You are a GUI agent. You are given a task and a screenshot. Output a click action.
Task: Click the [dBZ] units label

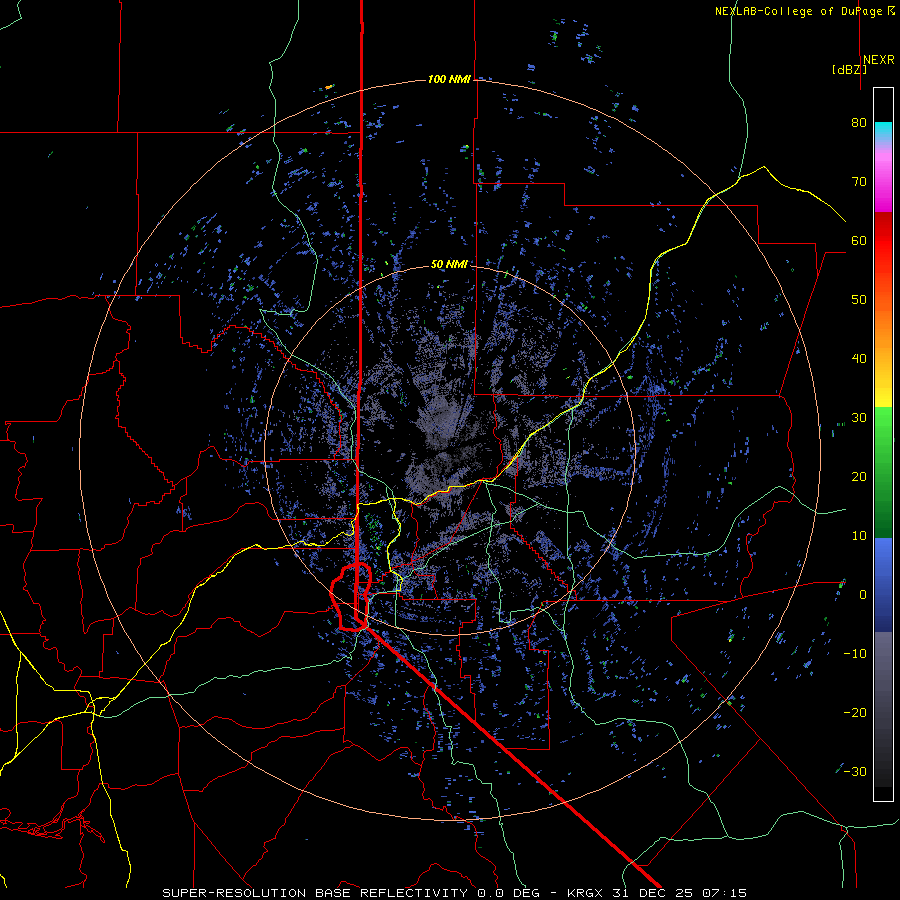pyautogui.click(x=849, y=69)
